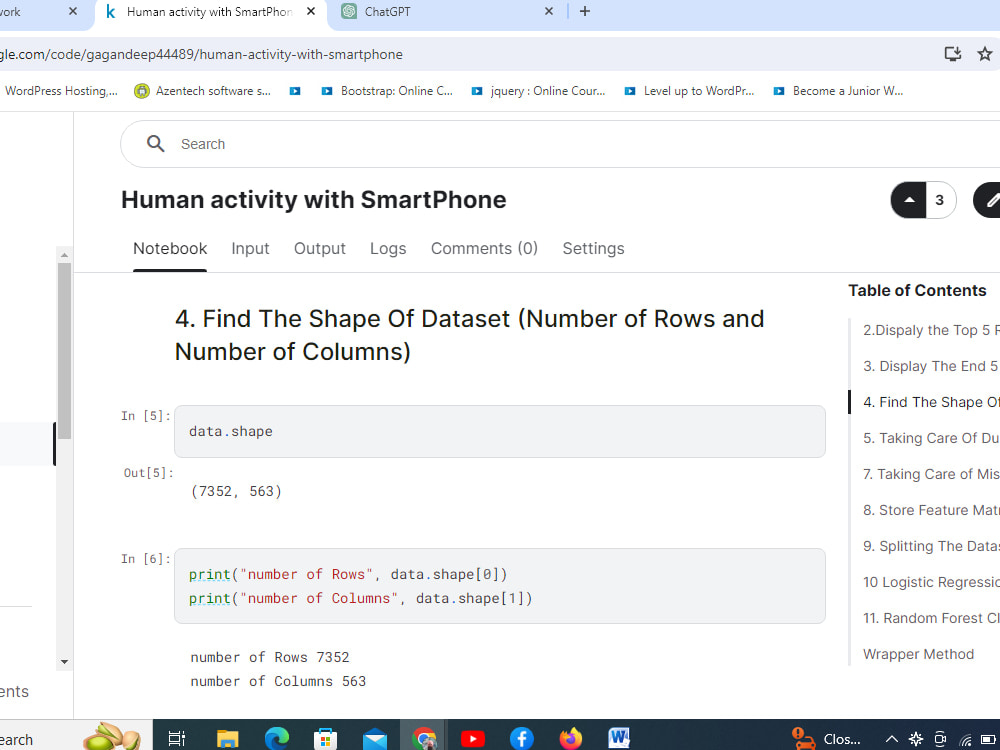Viewport: 1000px width, 750px height.
Task: Open a new browser tab
Action: [x=585, y=11]
